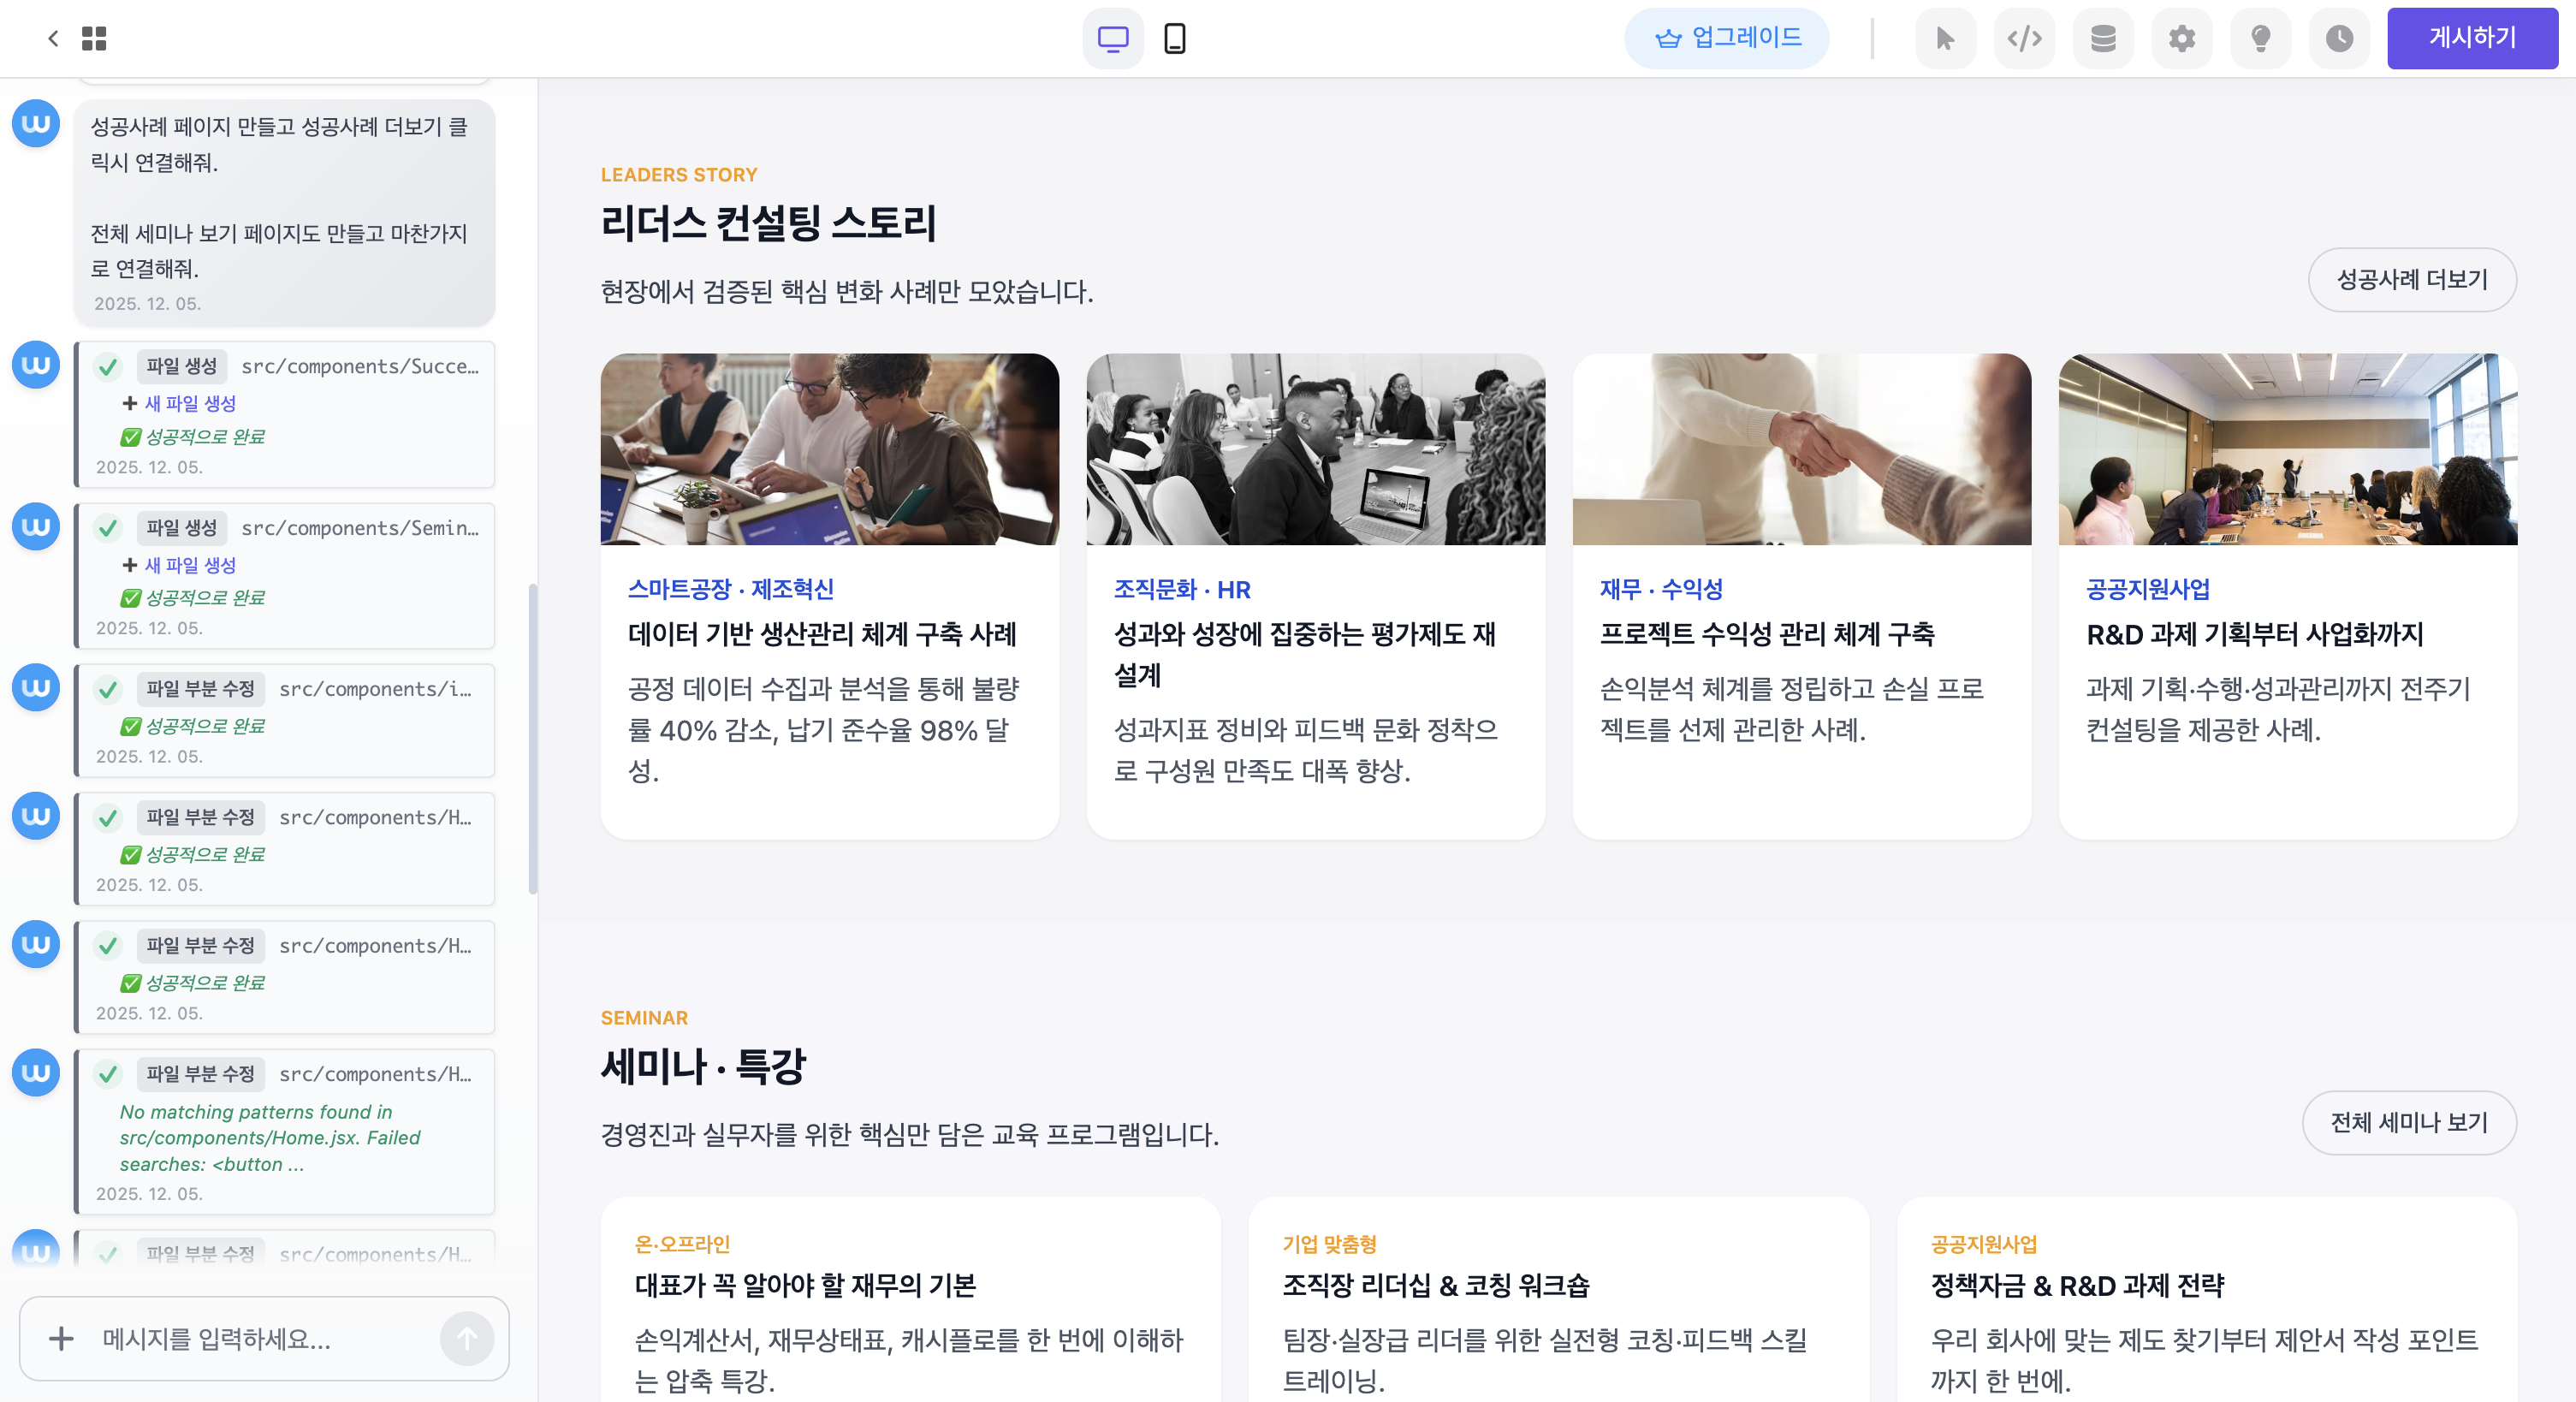Click the back arrow icon
The height and width of the screenshot is (1402, 2576).
(53, 38)
